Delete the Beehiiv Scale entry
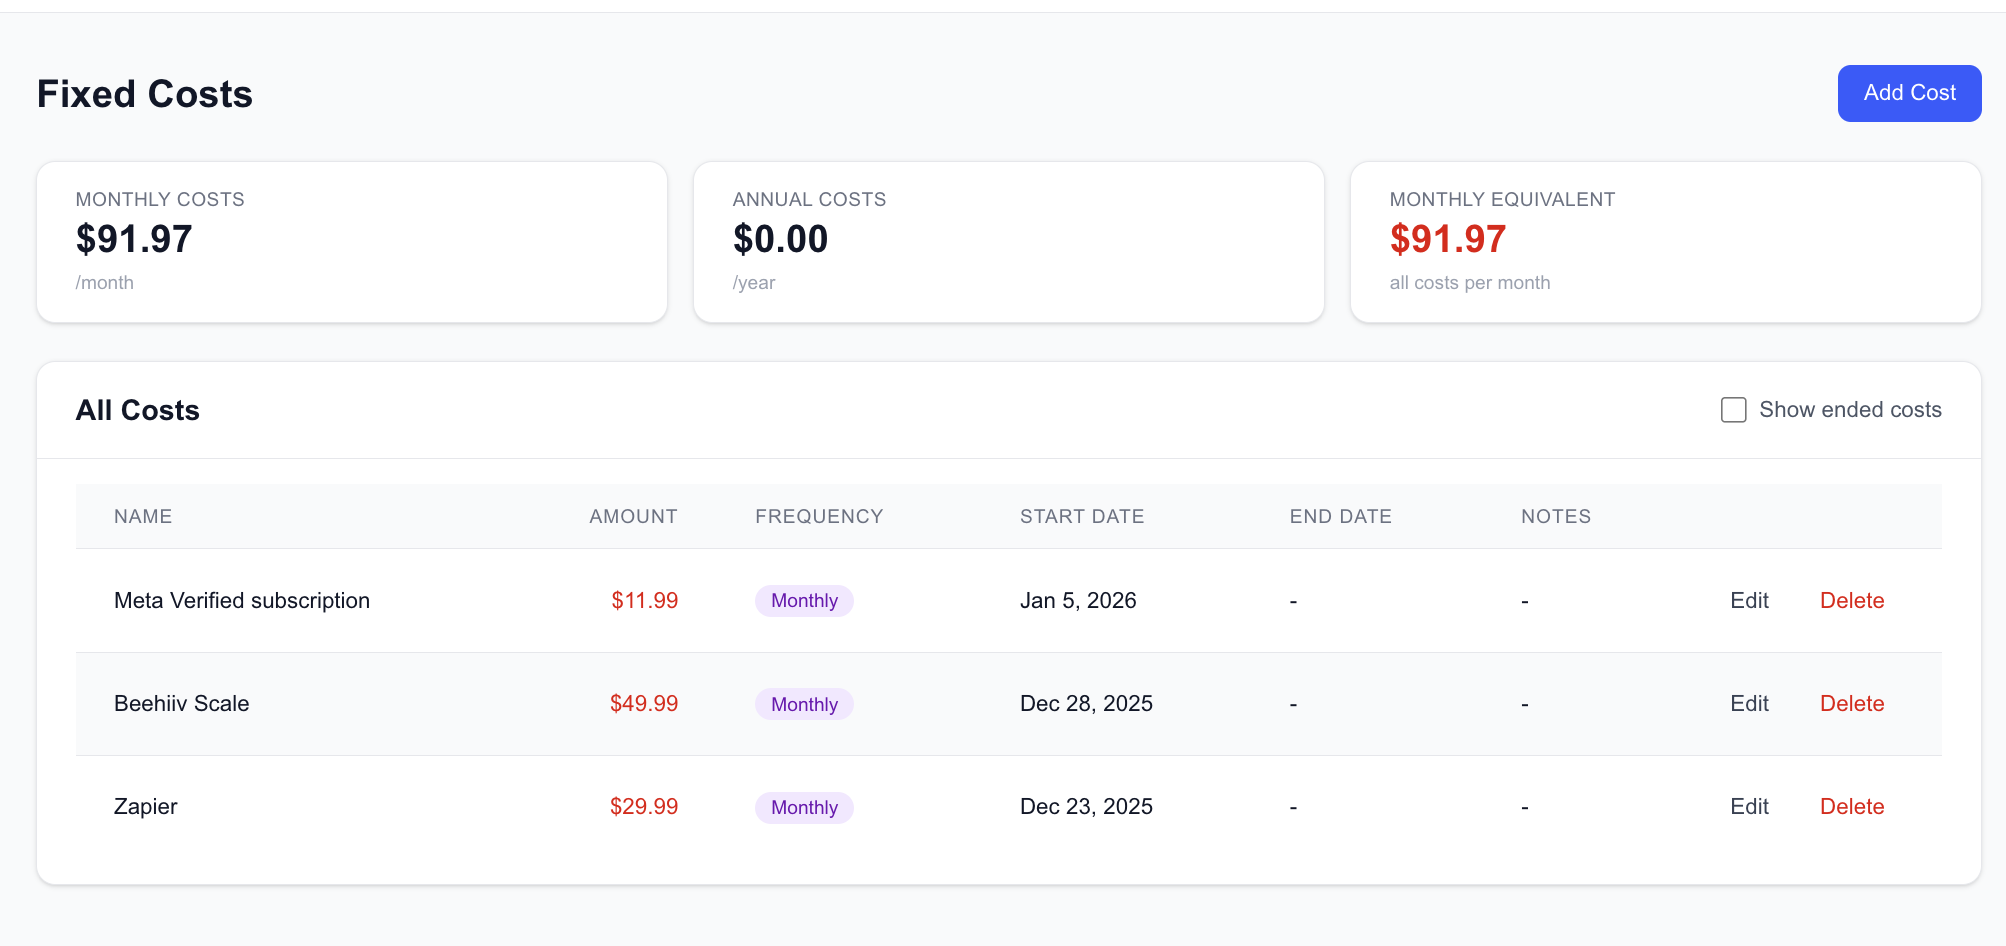This screenshot has width=2006, height=946. [x=1851, y=703]
